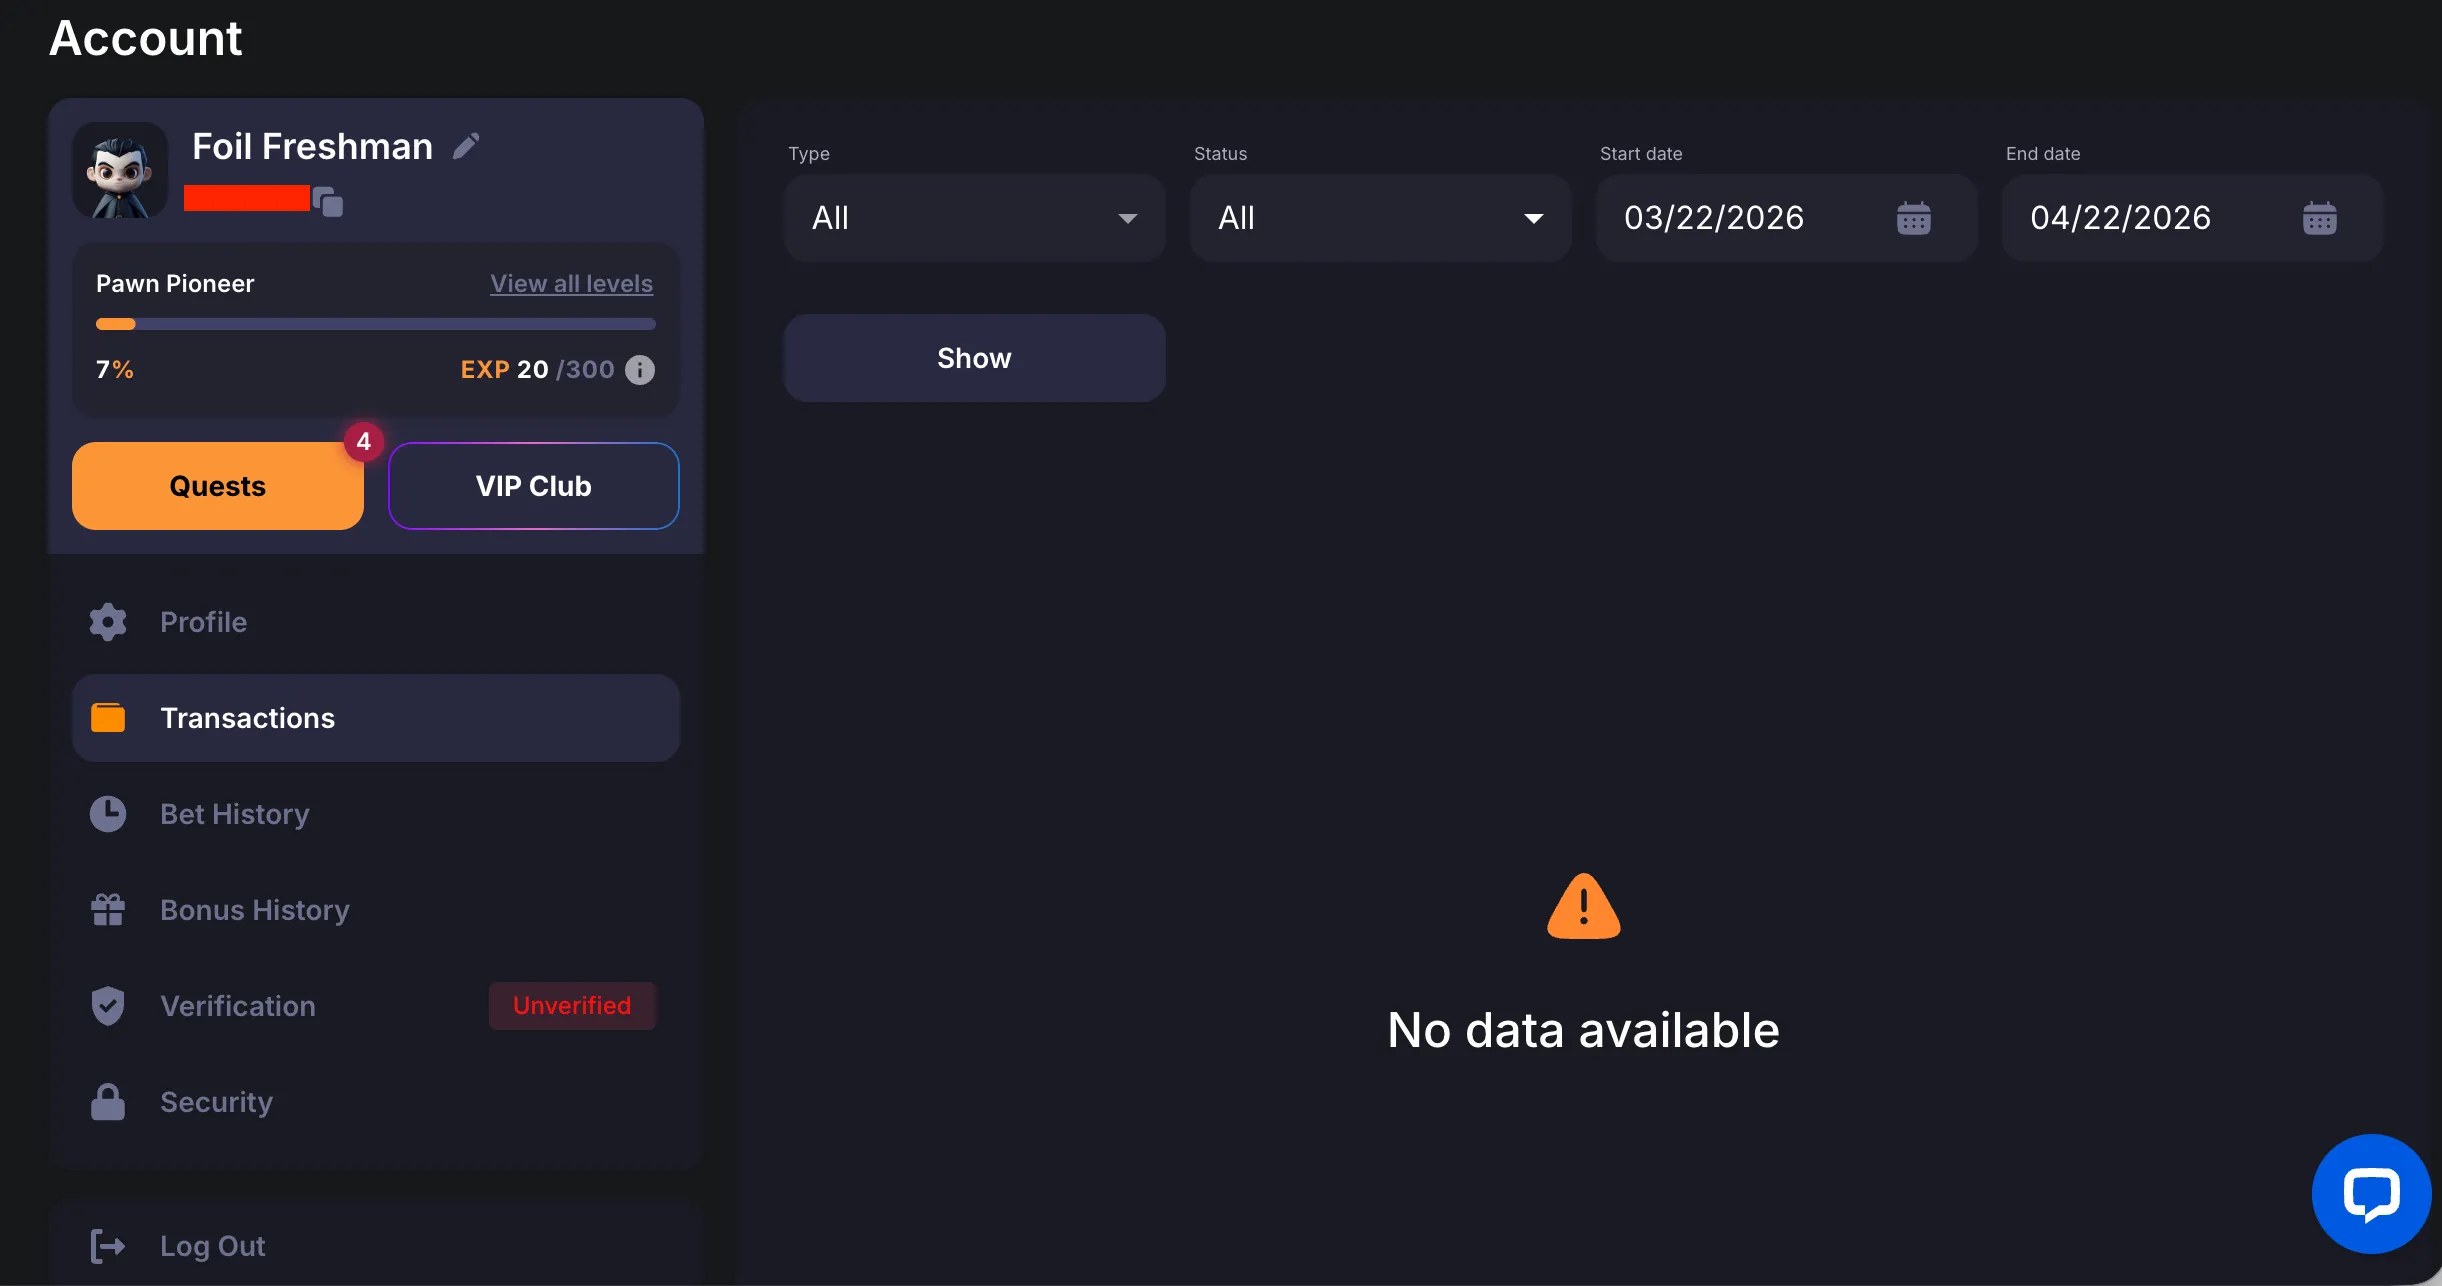
Task: Edit username with the pencil icon
Action: (466, 146)
